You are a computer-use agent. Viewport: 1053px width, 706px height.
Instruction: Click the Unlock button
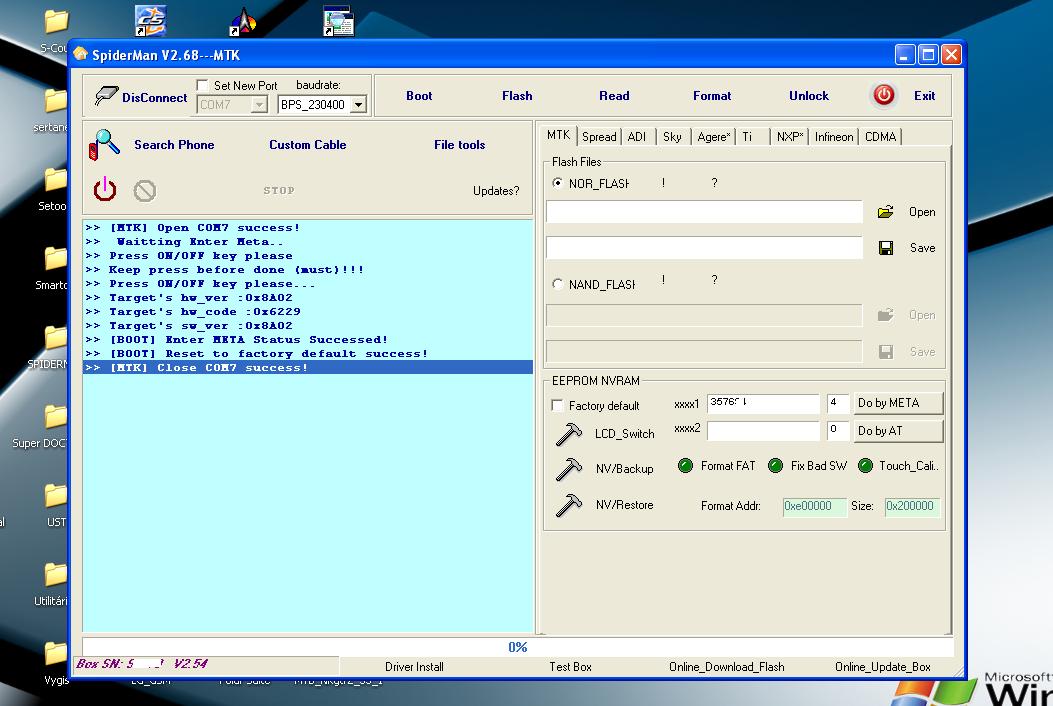(809, 96)
